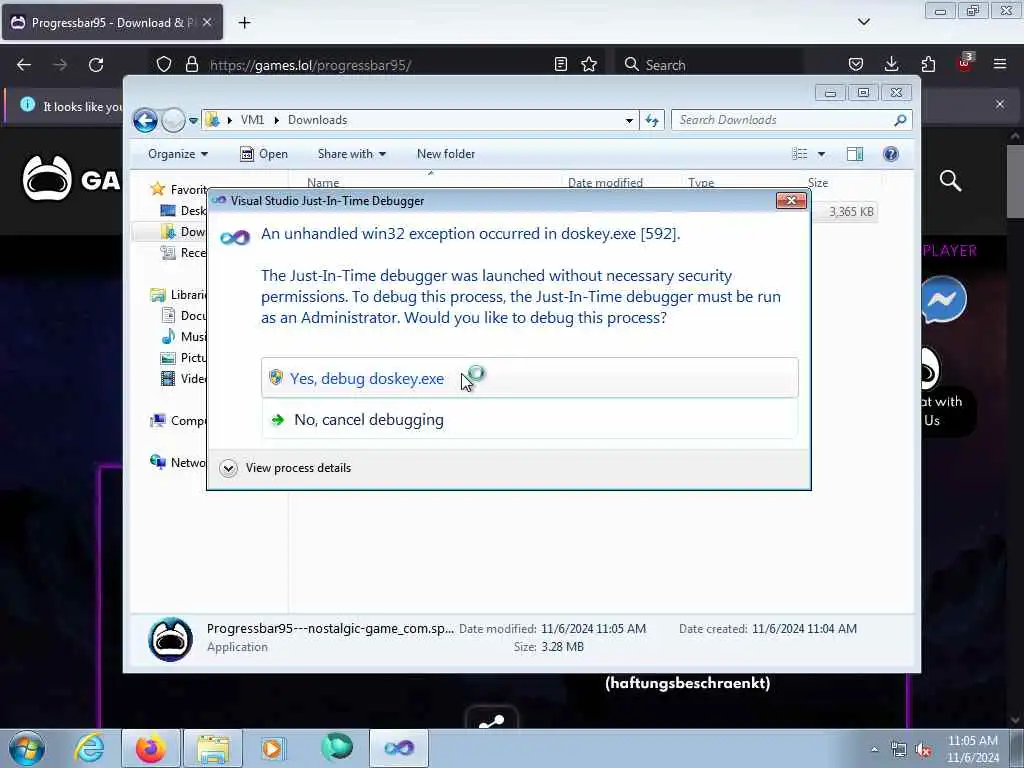Select Recent Places in Explorer sidebar
The height and width of the screenshot is (768, 1024).
(183, 253)
